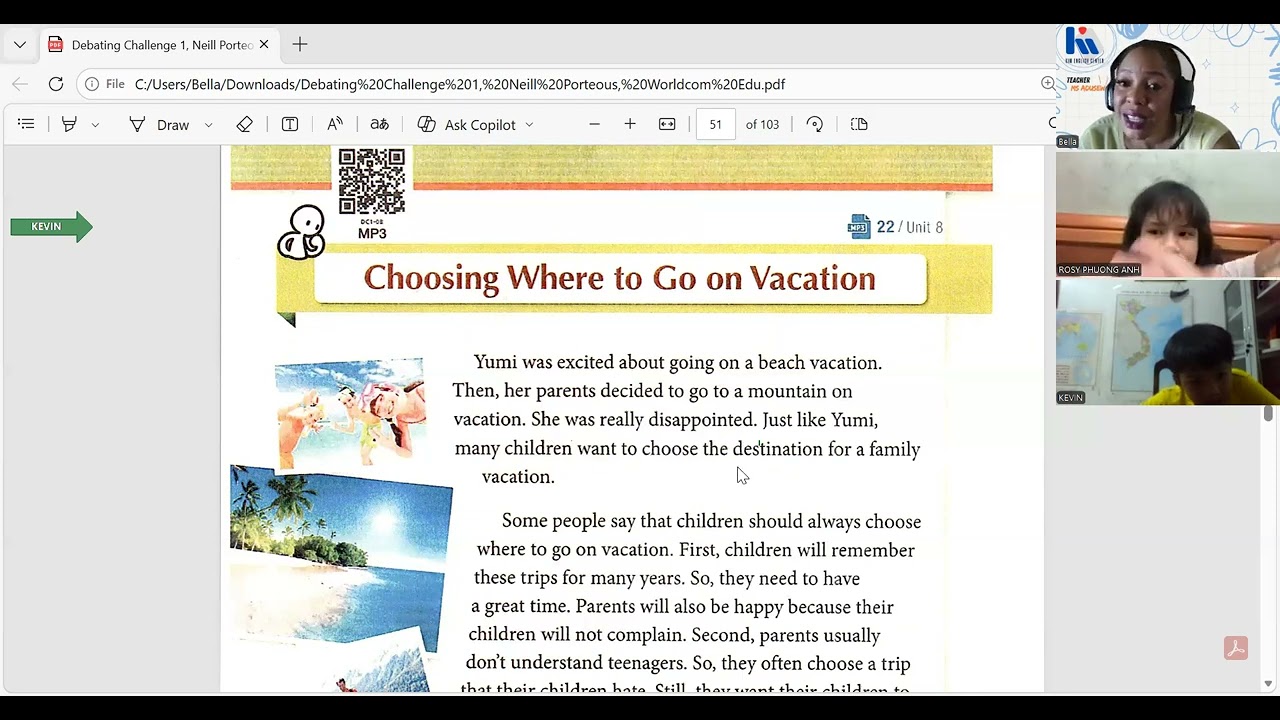Image resolution: width=1280 pixels, height=720 pixels.
Task: Click the word "destination" in first paragraph
Action: click(778, 449)
